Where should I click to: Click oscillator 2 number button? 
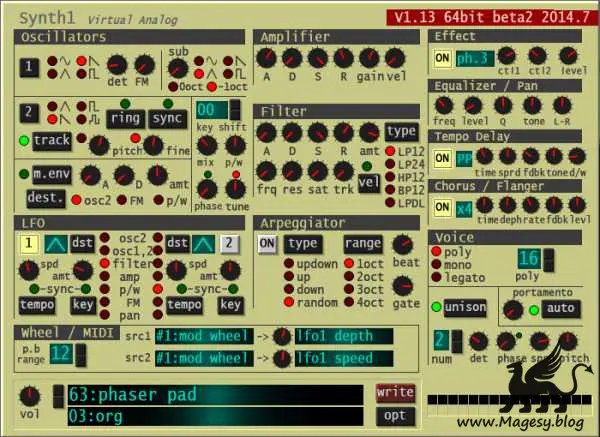(x=29, y=113)
